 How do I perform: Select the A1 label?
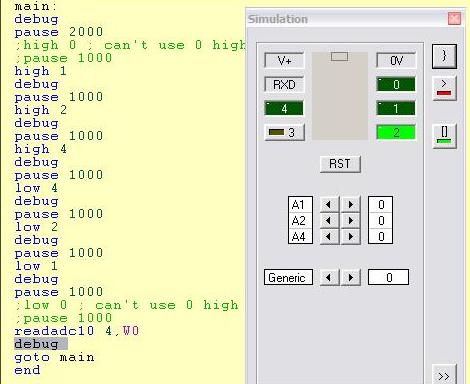coord(300,204)
